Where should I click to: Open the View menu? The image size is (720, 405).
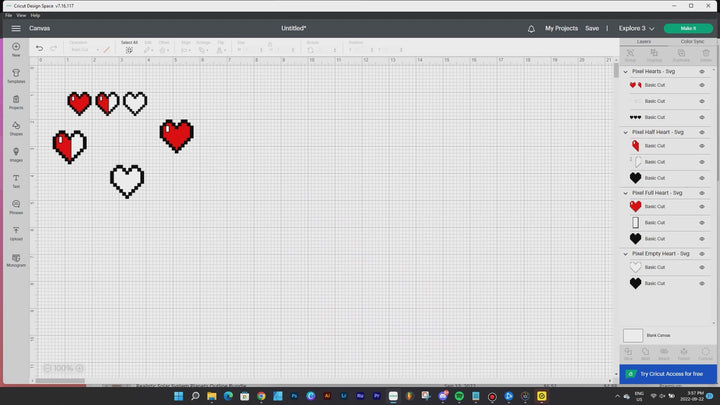coord(22,15)
